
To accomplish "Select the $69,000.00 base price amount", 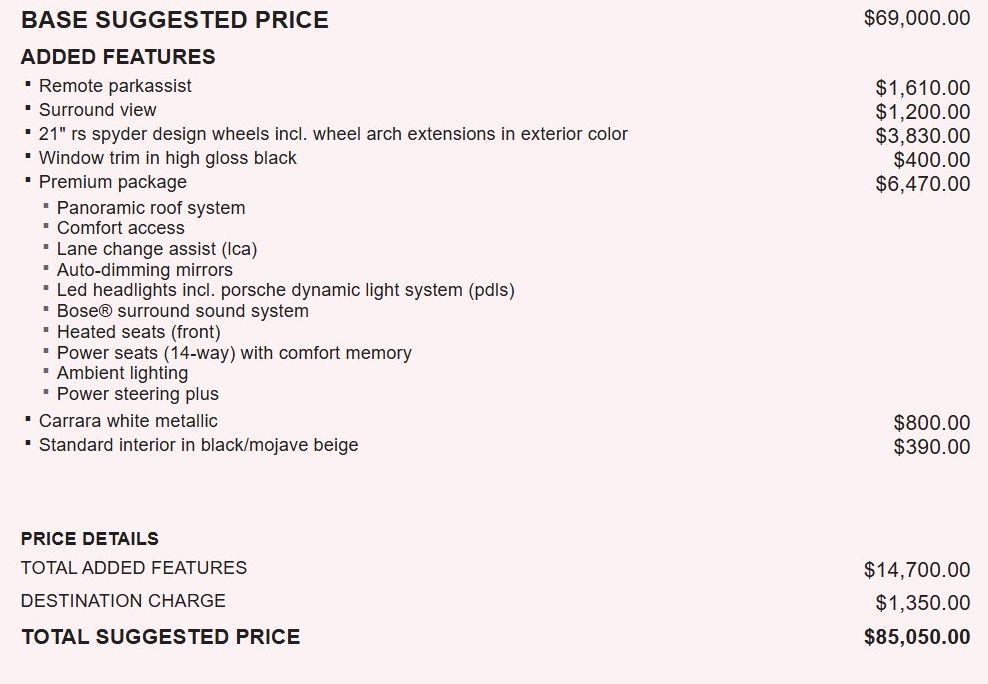I will [x=917, y=18].
